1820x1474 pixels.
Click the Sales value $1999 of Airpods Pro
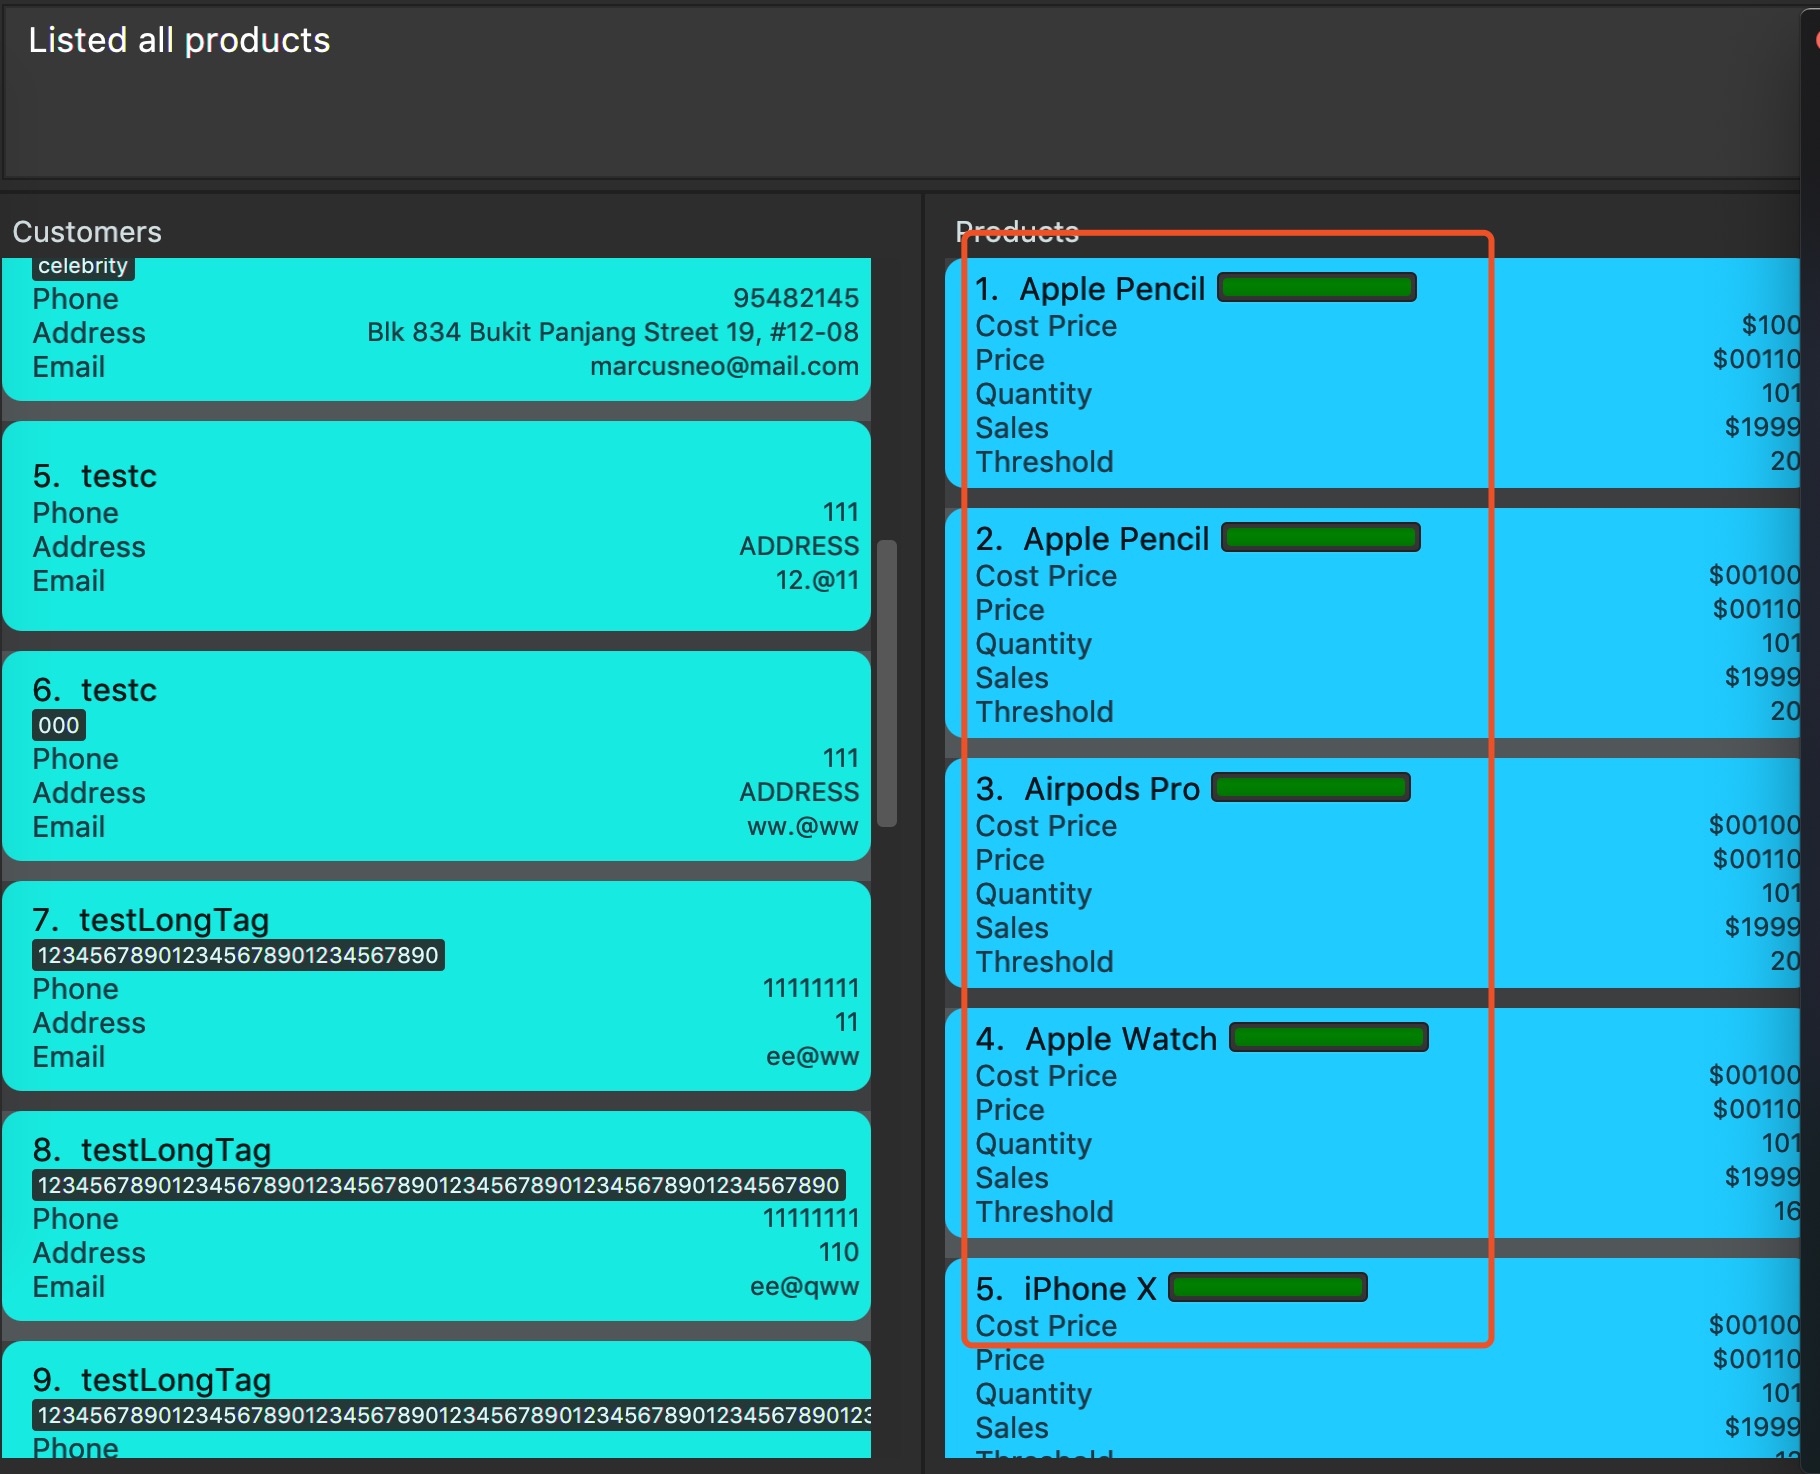point(1762,927)
